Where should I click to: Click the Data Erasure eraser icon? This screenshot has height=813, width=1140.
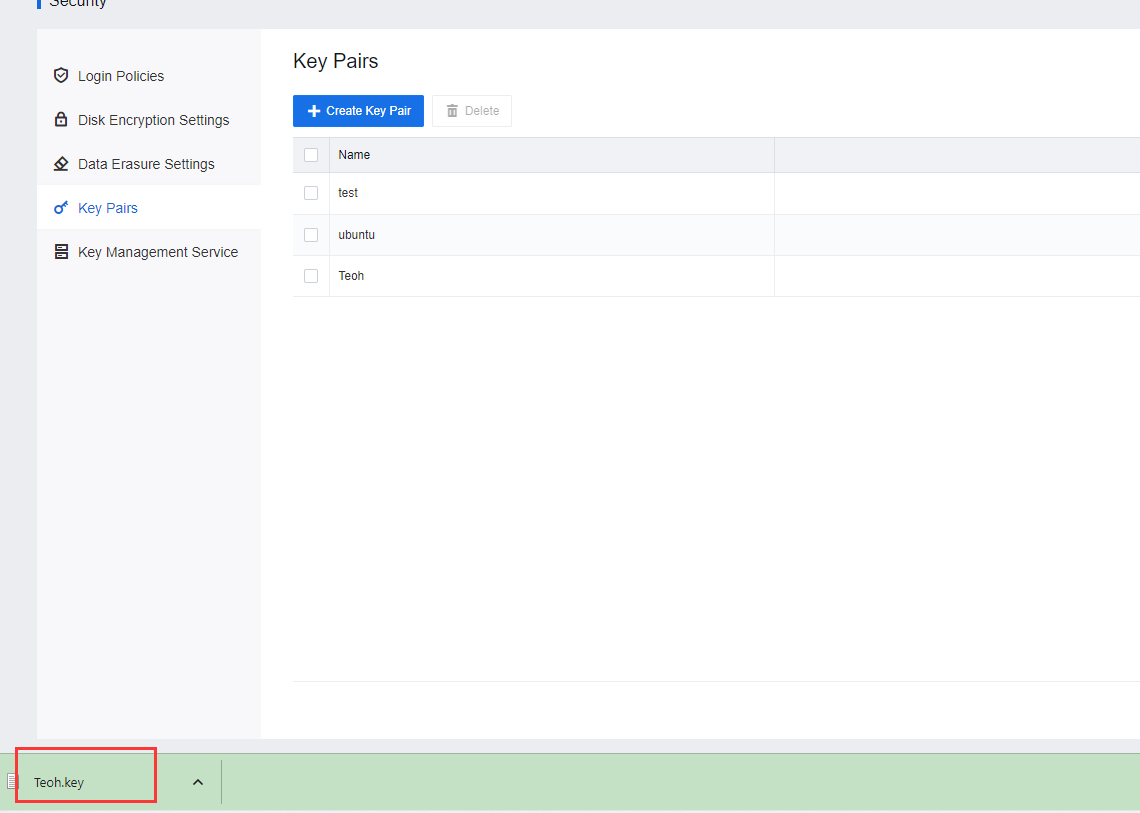(x=61, y=164)
